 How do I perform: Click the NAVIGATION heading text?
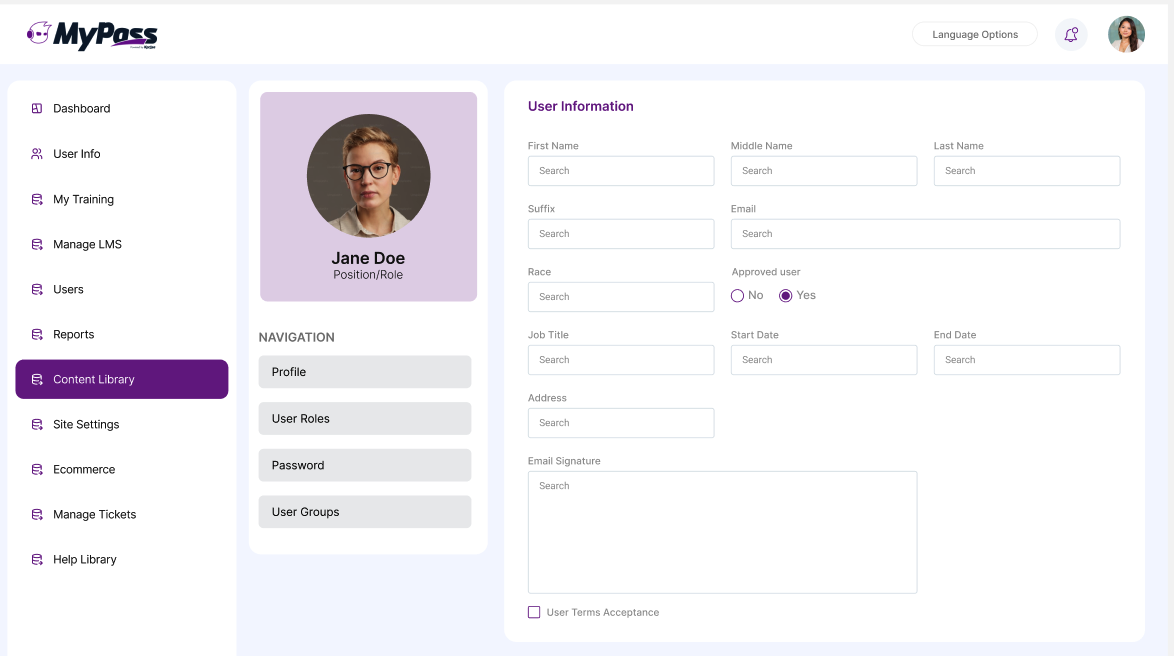[296, 337]
